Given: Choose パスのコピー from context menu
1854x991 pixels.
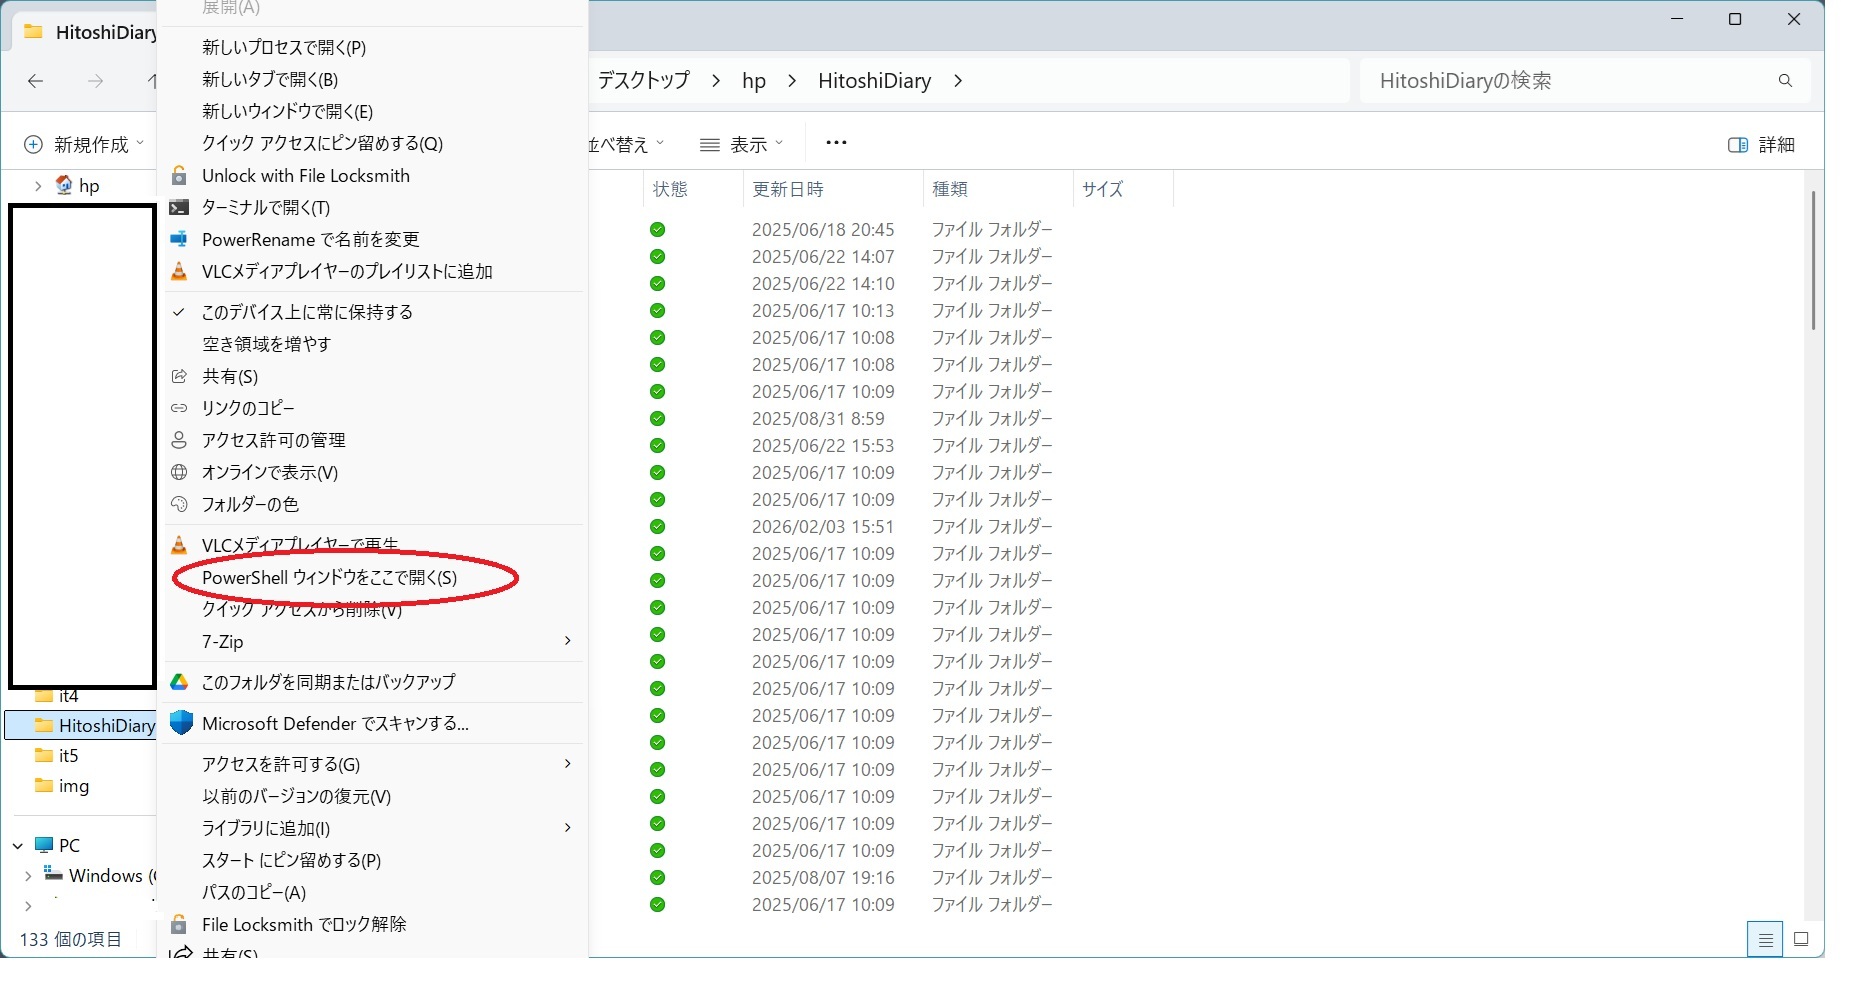Looking at the screenshot, I should [254, 892].
